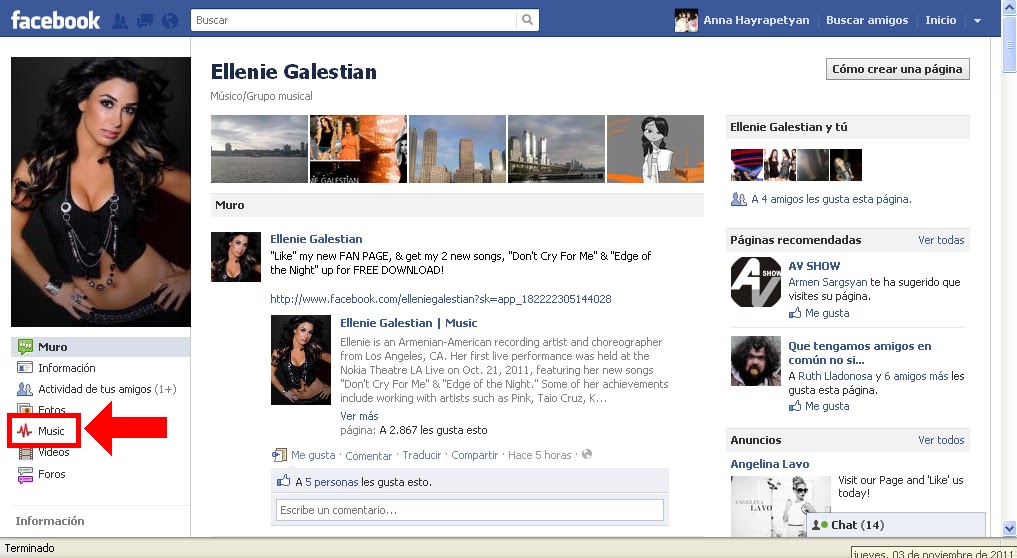Click Cómo crear una página button

pyautogui.click(x=898, y=69)
